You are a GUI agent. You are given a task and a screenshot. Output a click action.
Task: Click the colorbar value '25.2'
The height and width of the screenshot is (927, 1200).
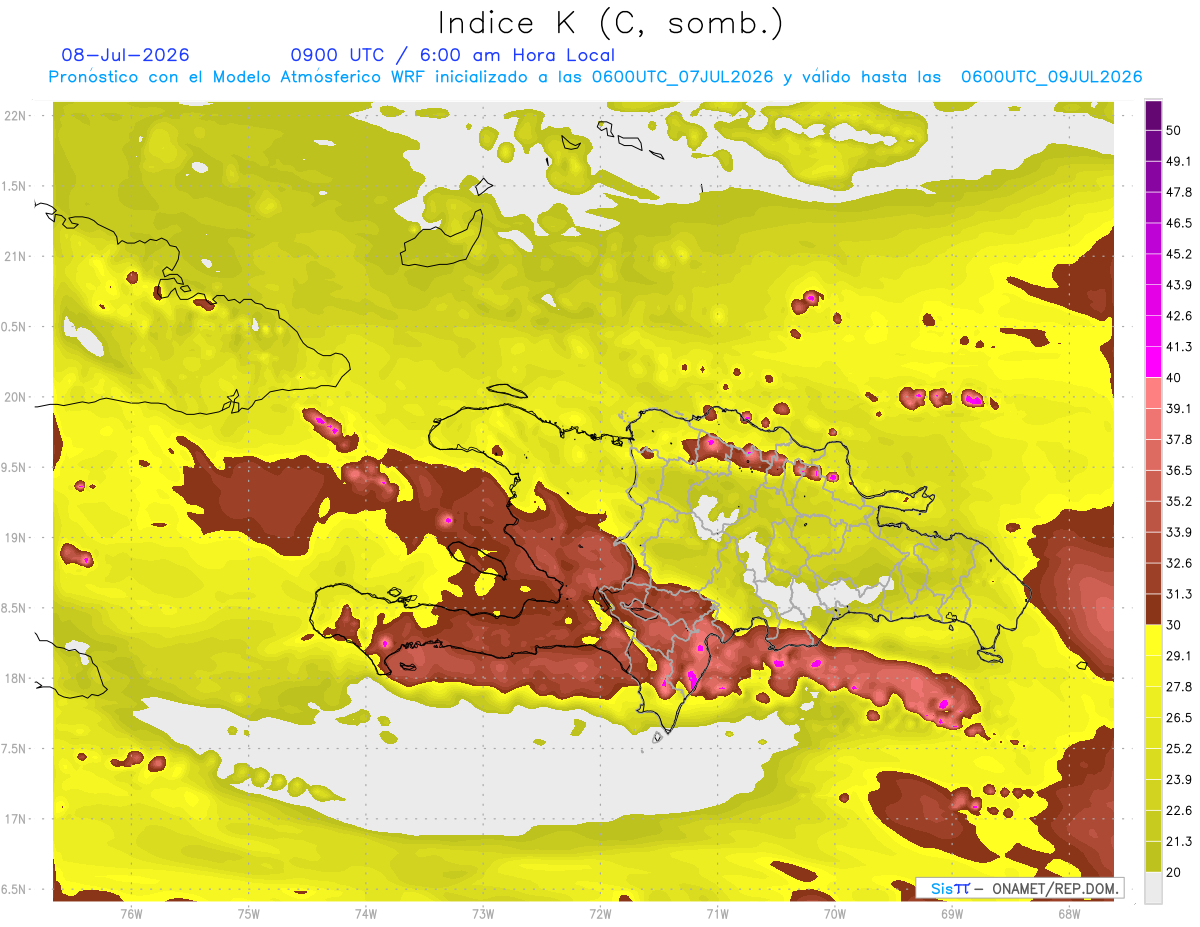1178,748
